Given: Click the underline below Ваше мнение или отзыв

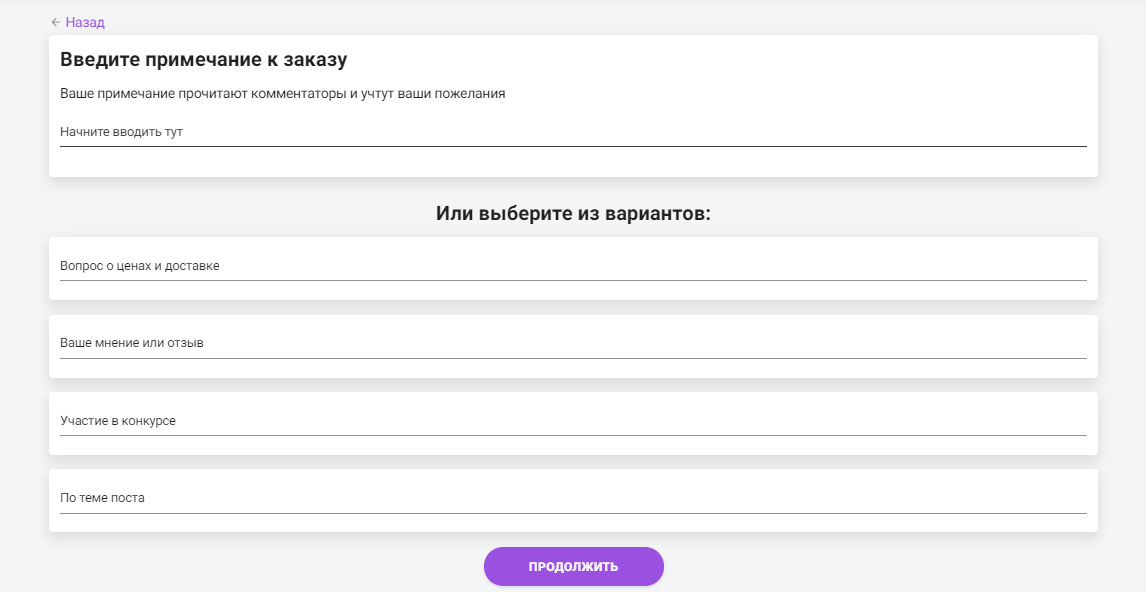Looking at the screenshot, I should [x=573, y=358].
